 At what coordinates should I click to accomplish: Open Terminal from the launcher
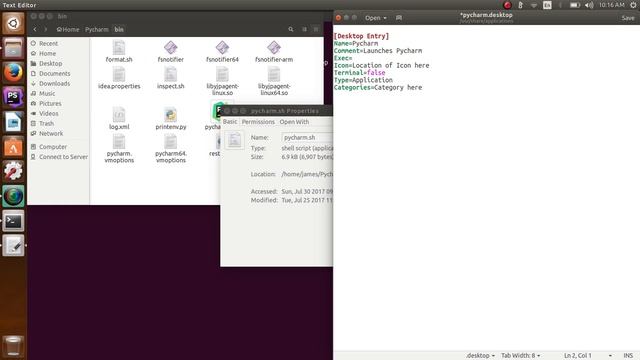pyautogui.click(x=13, y=221)
